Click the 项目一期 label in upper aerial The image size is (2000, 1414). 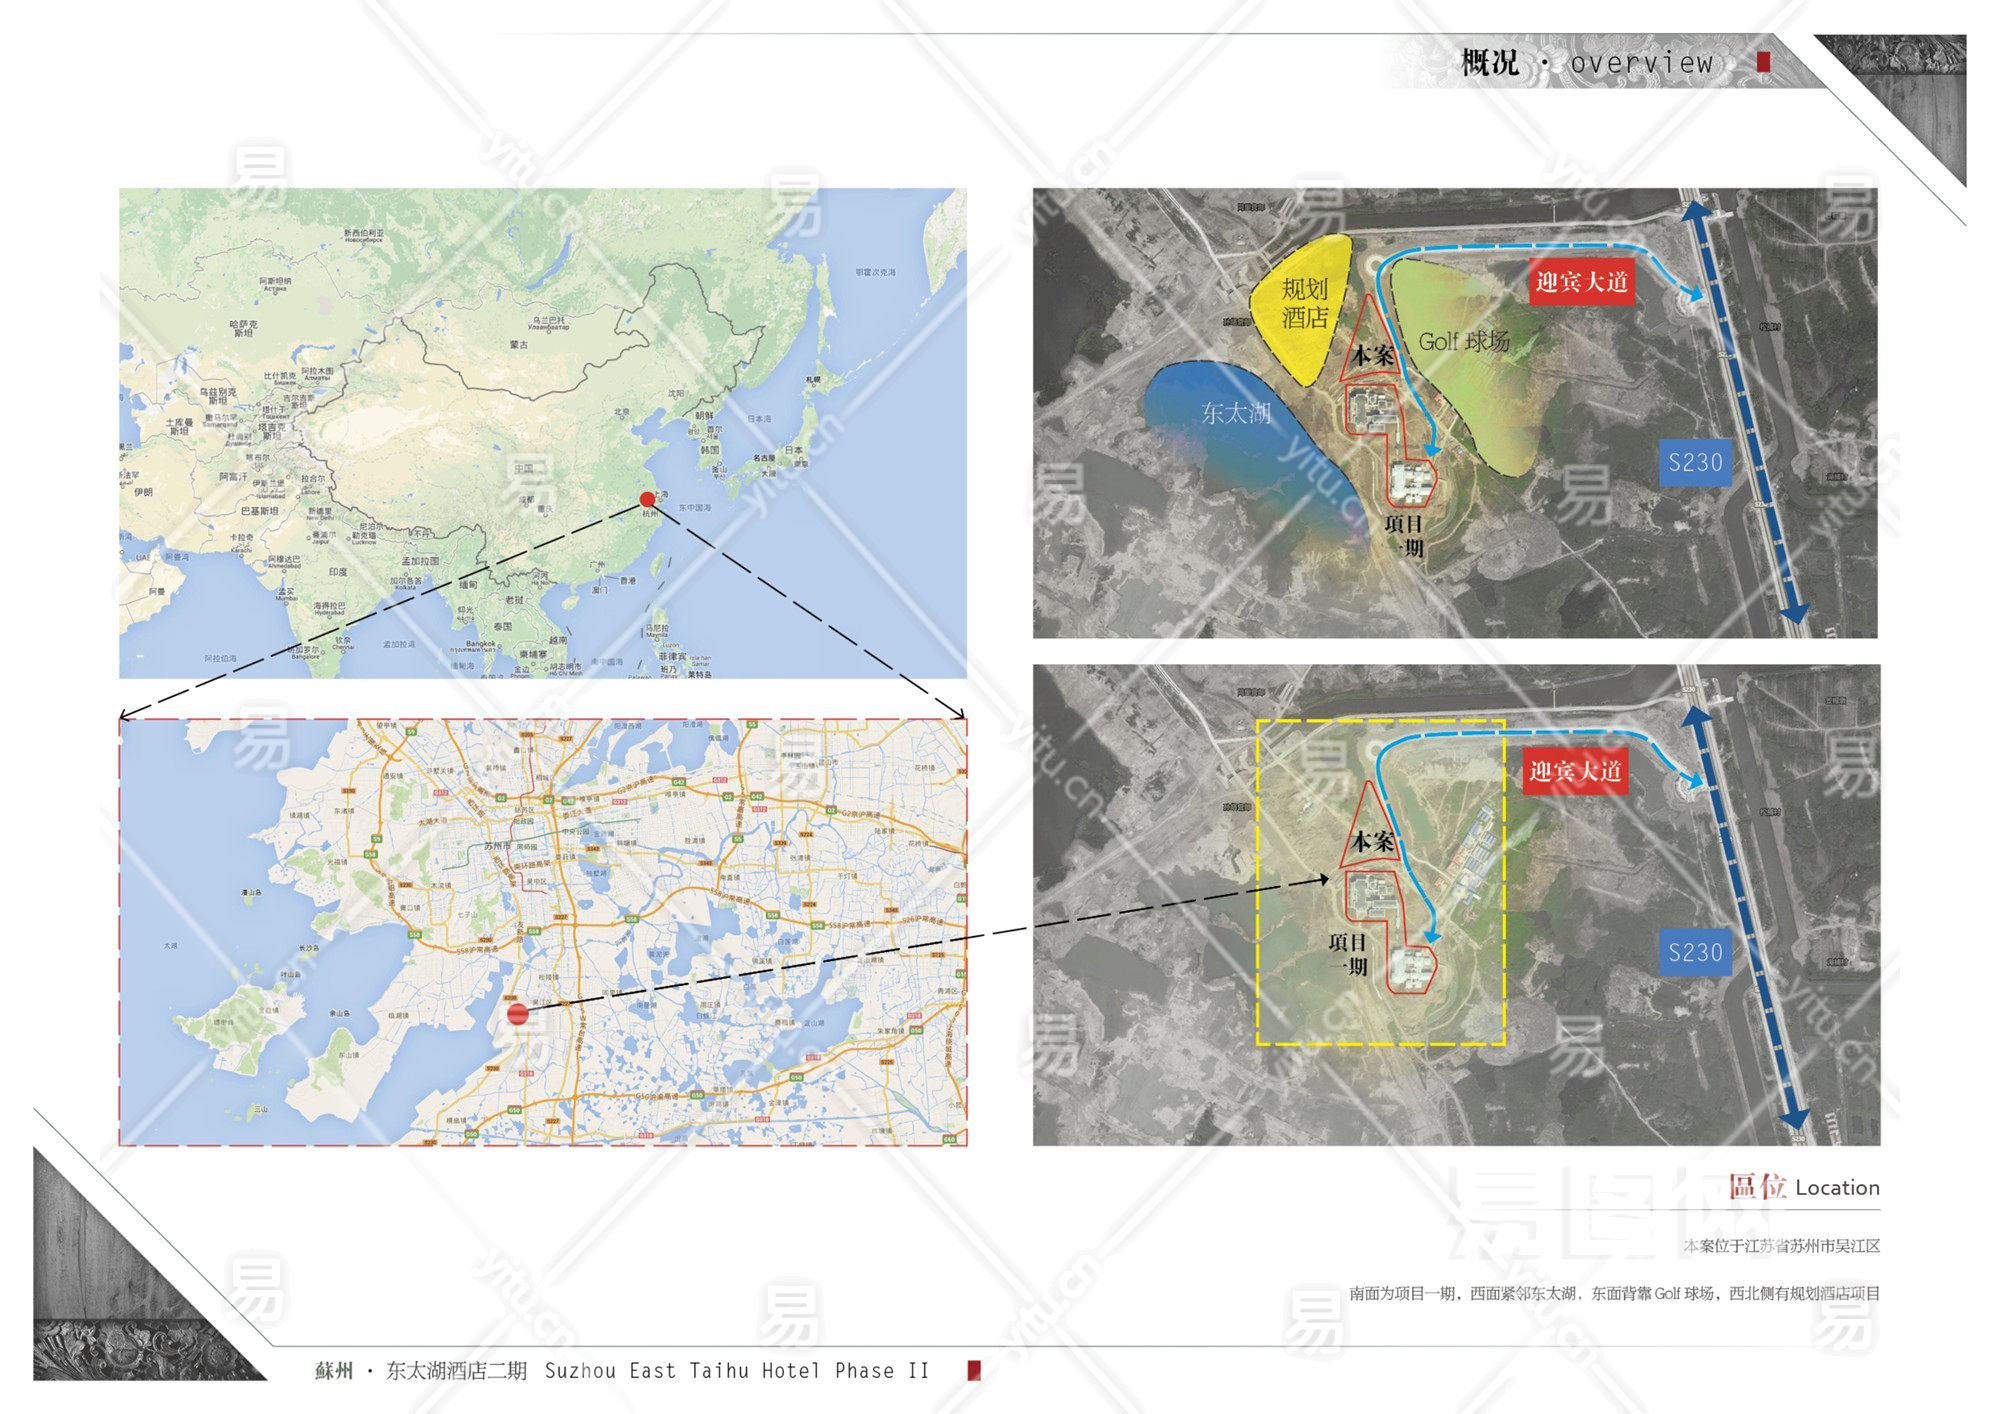tap(1403, 536)
